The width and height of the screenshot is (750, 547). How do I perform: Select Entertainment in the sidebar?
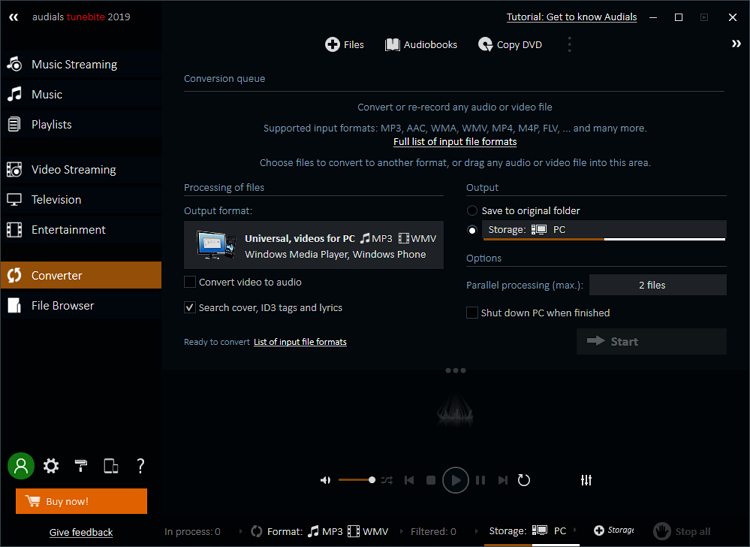click(x=81, y=230)
